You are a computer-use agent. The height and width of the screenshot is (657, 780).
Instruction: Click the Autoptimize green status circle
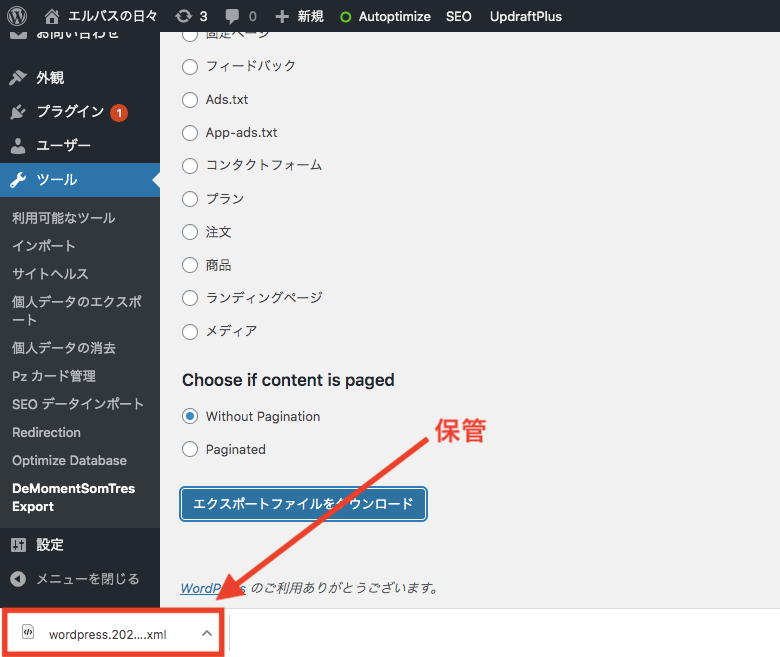pyautogui.click(x=345, y=17)
